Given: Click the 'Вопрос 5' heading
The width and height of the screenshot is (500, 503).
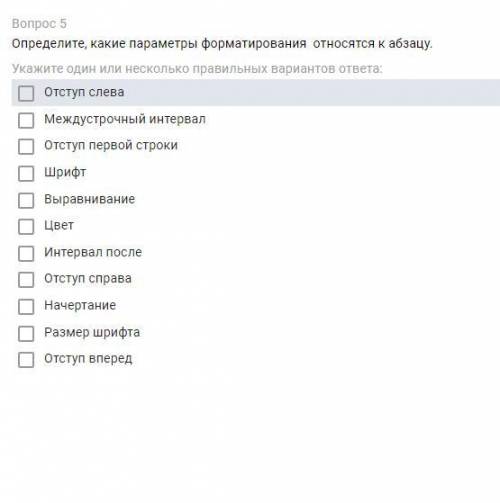Looking at the screenshot, I should (x=39, y=24).
